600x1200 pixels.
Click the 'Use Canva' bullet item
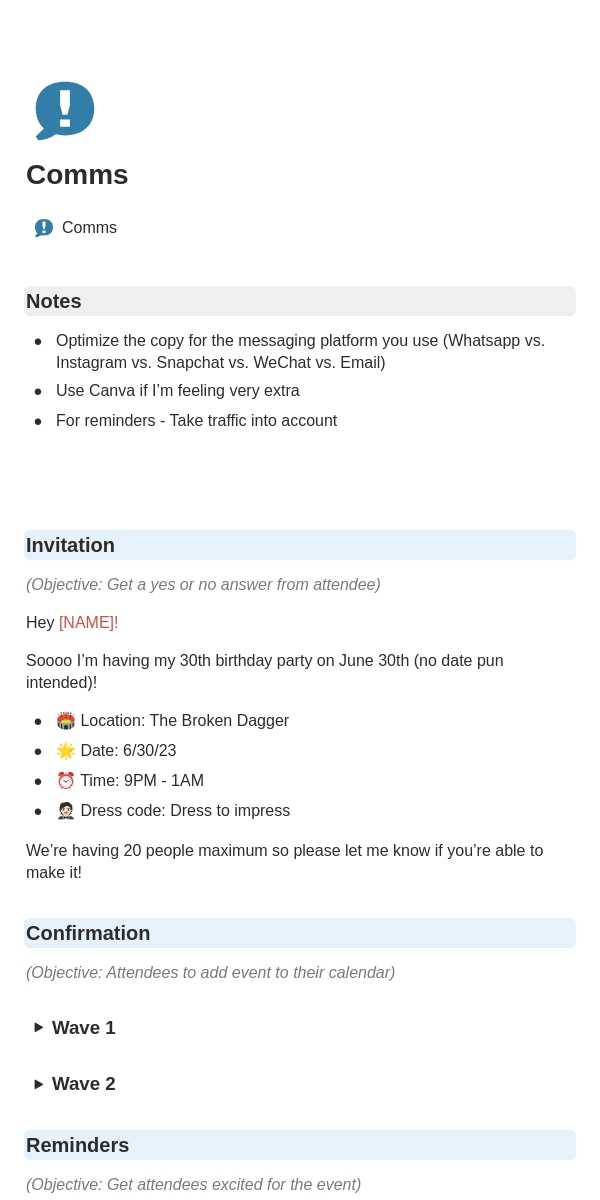coord(178,391)
